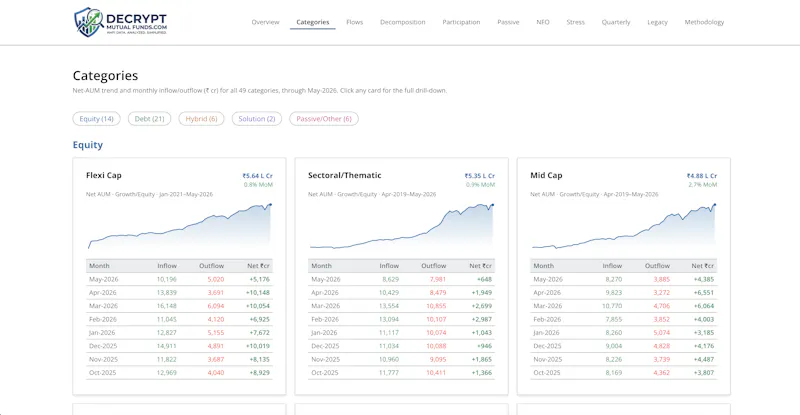
Task: Click Flexi Cap Inflow column header
Action: click(x=167, y=266)
